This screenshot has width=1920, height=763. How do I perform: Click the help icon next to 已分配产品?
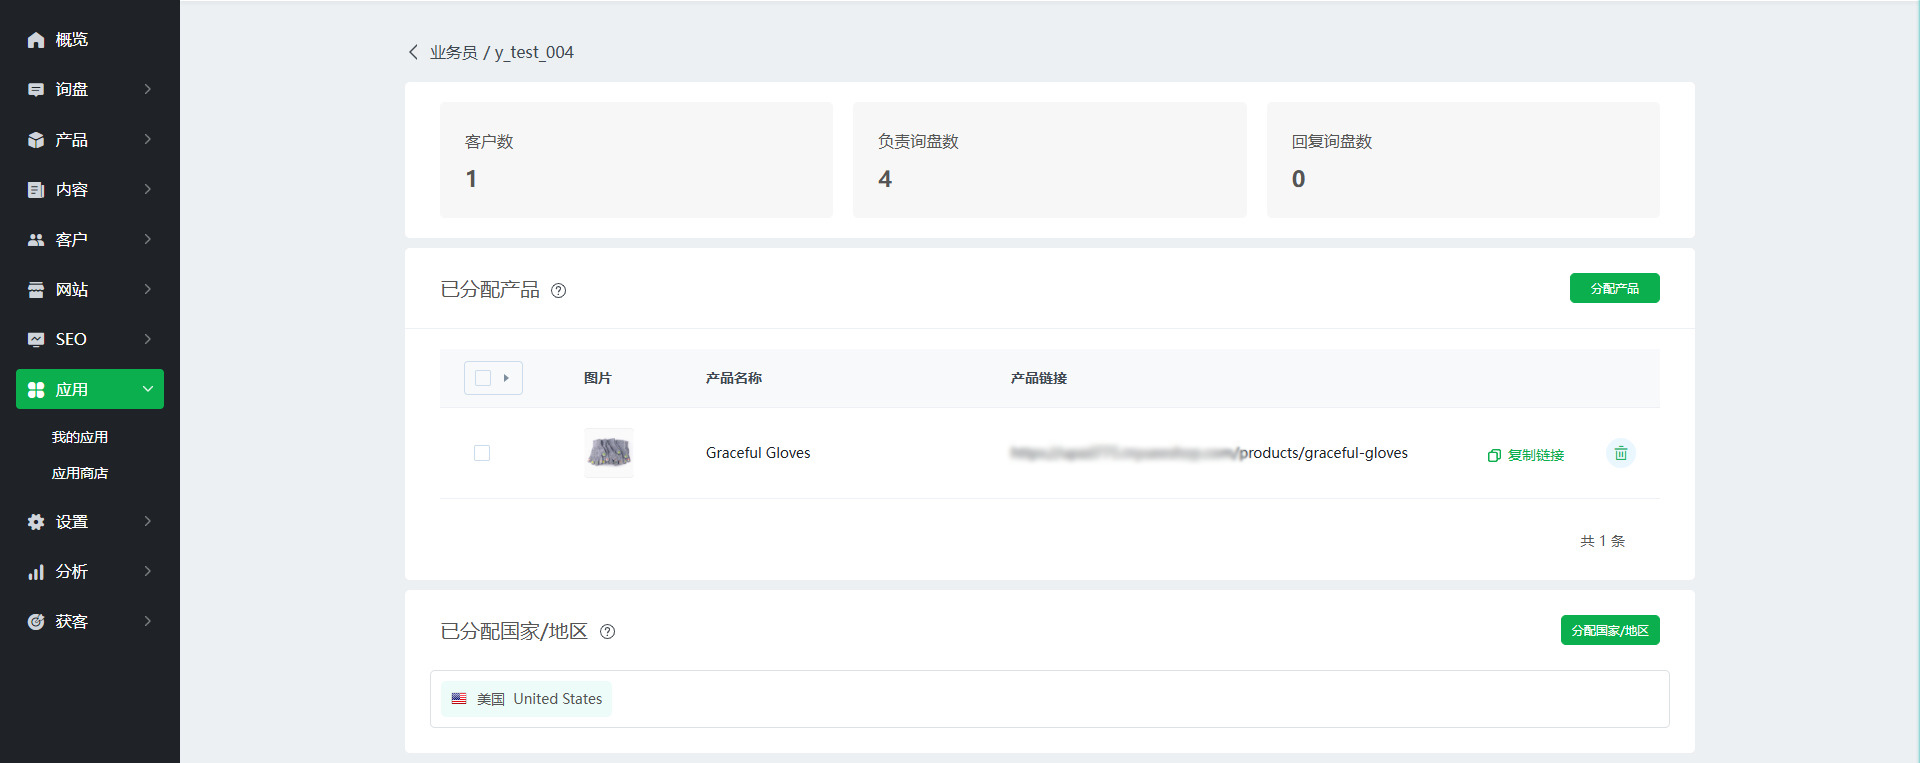[x=559, y=291]
